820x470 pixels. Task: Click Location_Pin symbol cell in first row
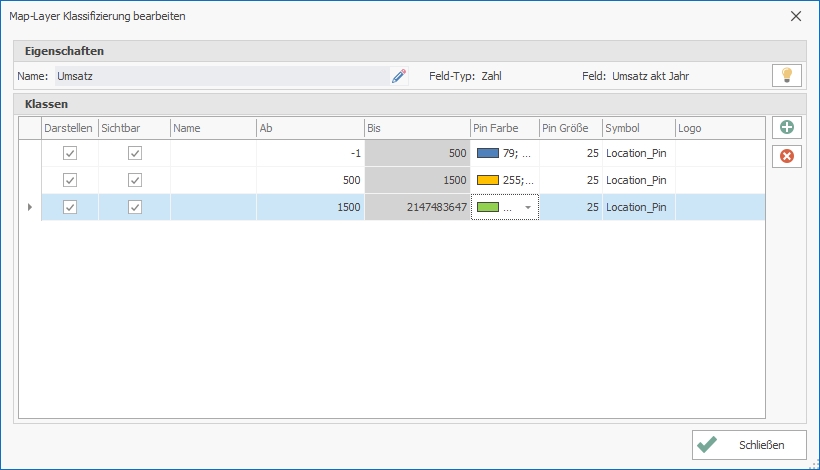637,153
